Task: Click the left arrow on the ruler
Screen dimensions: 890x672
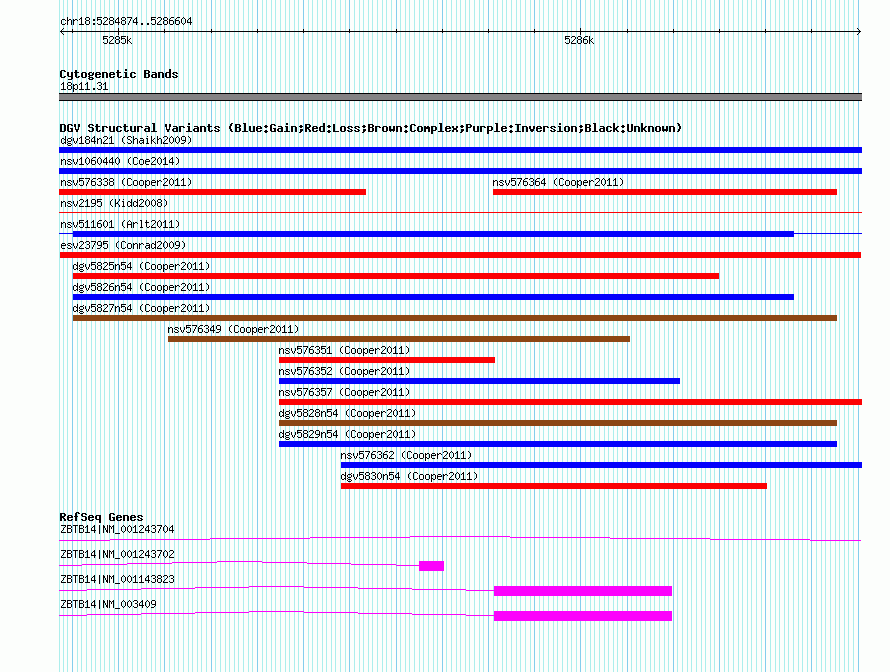Action: coord(62,32)
